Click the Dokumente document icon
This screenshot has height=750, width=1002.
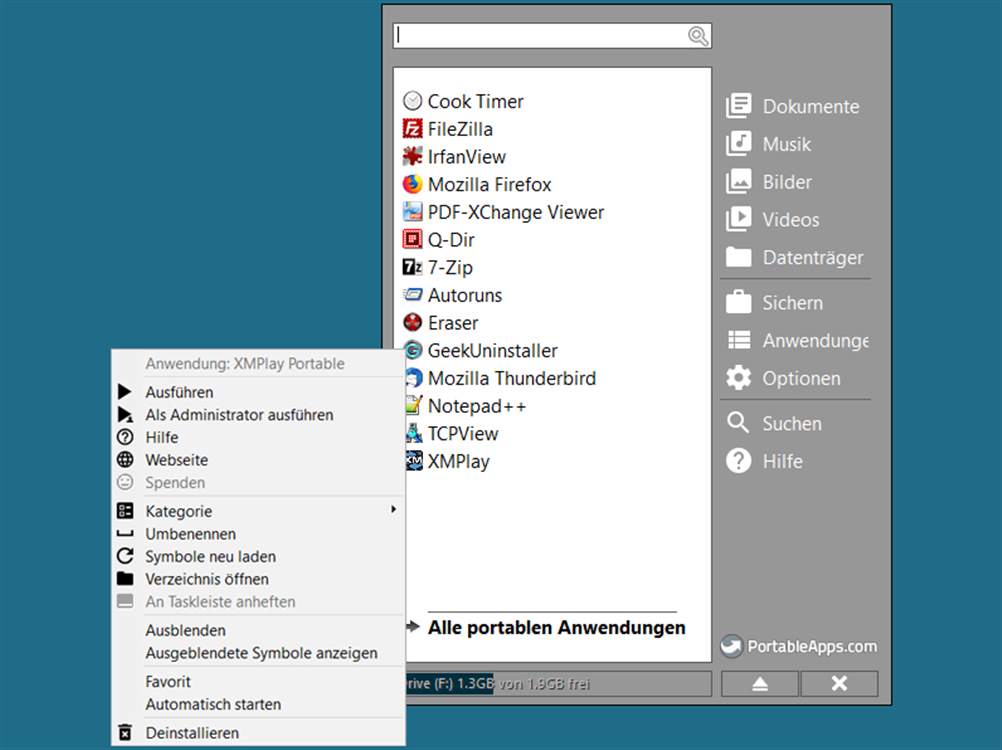pyautogui.click(x=739, y=106)
